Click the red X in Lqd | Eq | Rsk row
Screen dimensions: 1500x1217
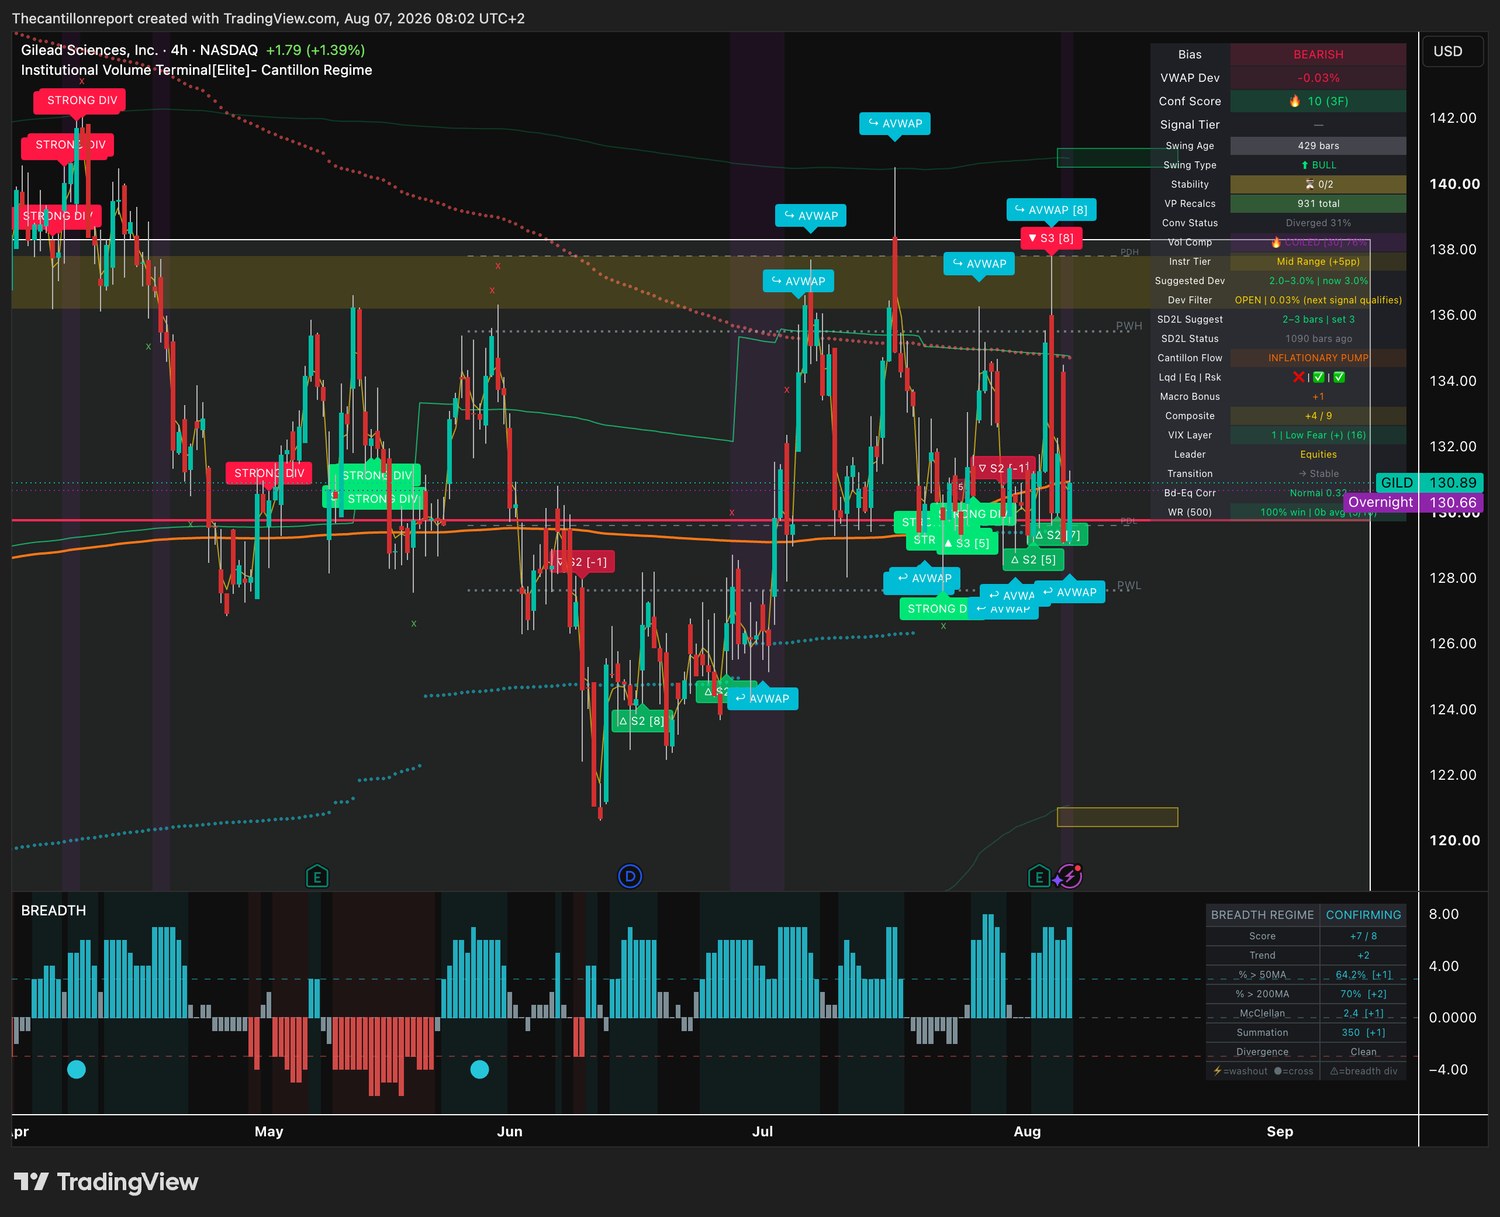point(1298,377)
